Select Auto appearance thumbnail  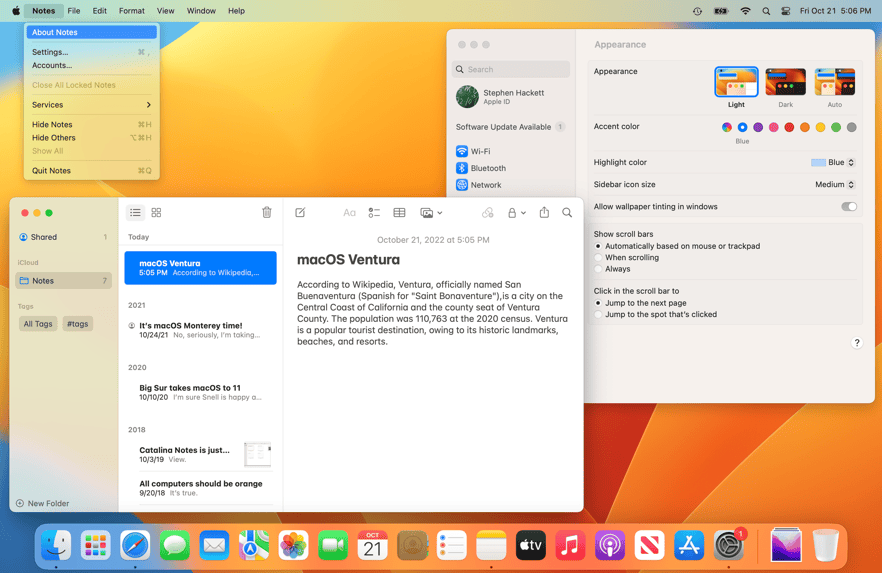[x=834, y=82]
